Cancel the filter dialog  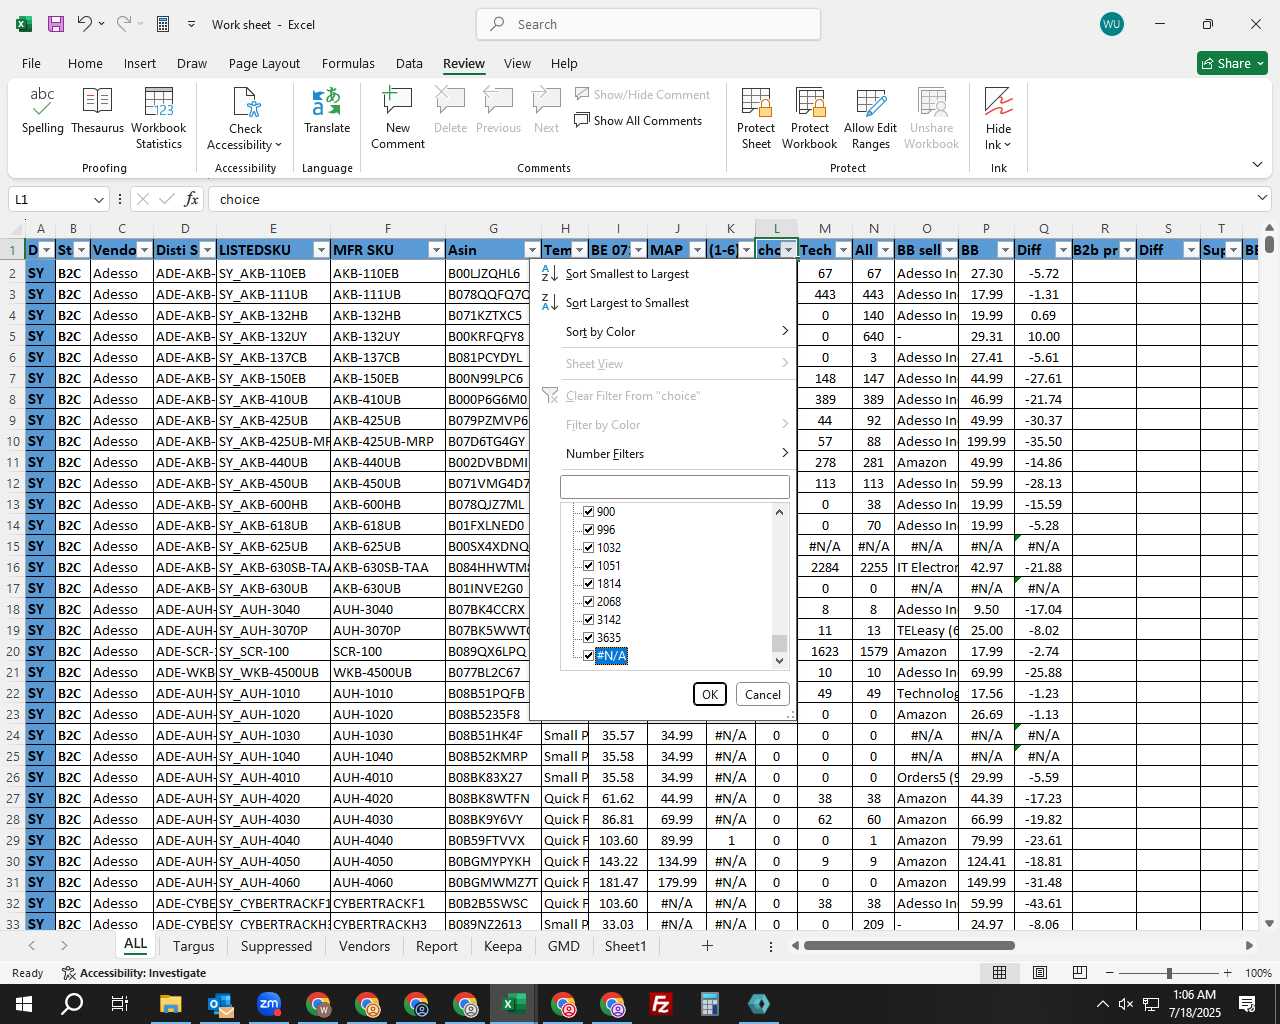[x=763, y=694]
